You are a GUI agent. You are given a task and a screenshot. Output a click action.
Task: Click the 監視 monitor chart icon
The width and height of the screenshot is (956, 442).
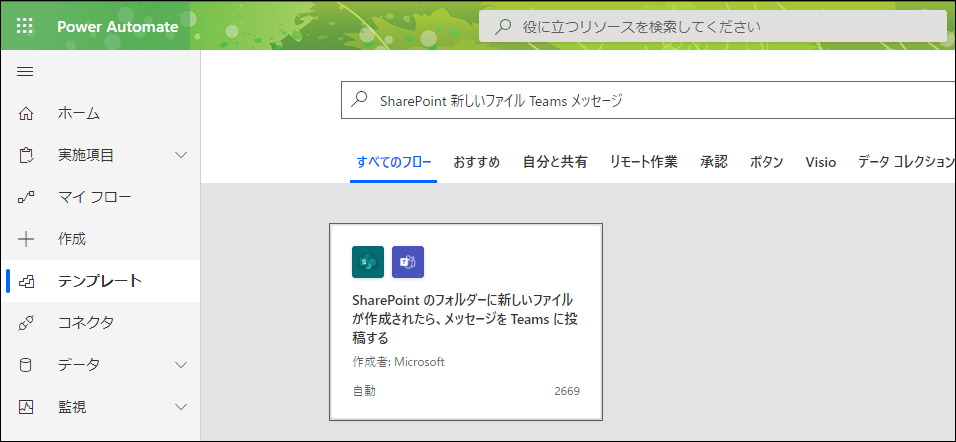coord(26,407)
